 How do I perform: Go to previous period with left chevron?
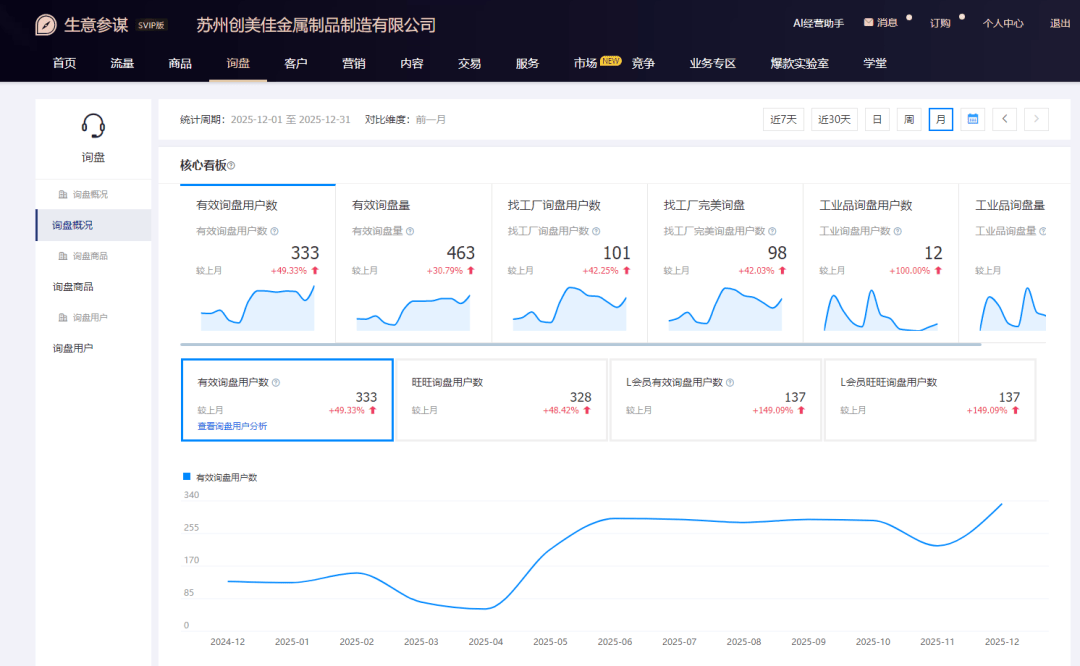pyautogui.click(x=1004, y=119)
